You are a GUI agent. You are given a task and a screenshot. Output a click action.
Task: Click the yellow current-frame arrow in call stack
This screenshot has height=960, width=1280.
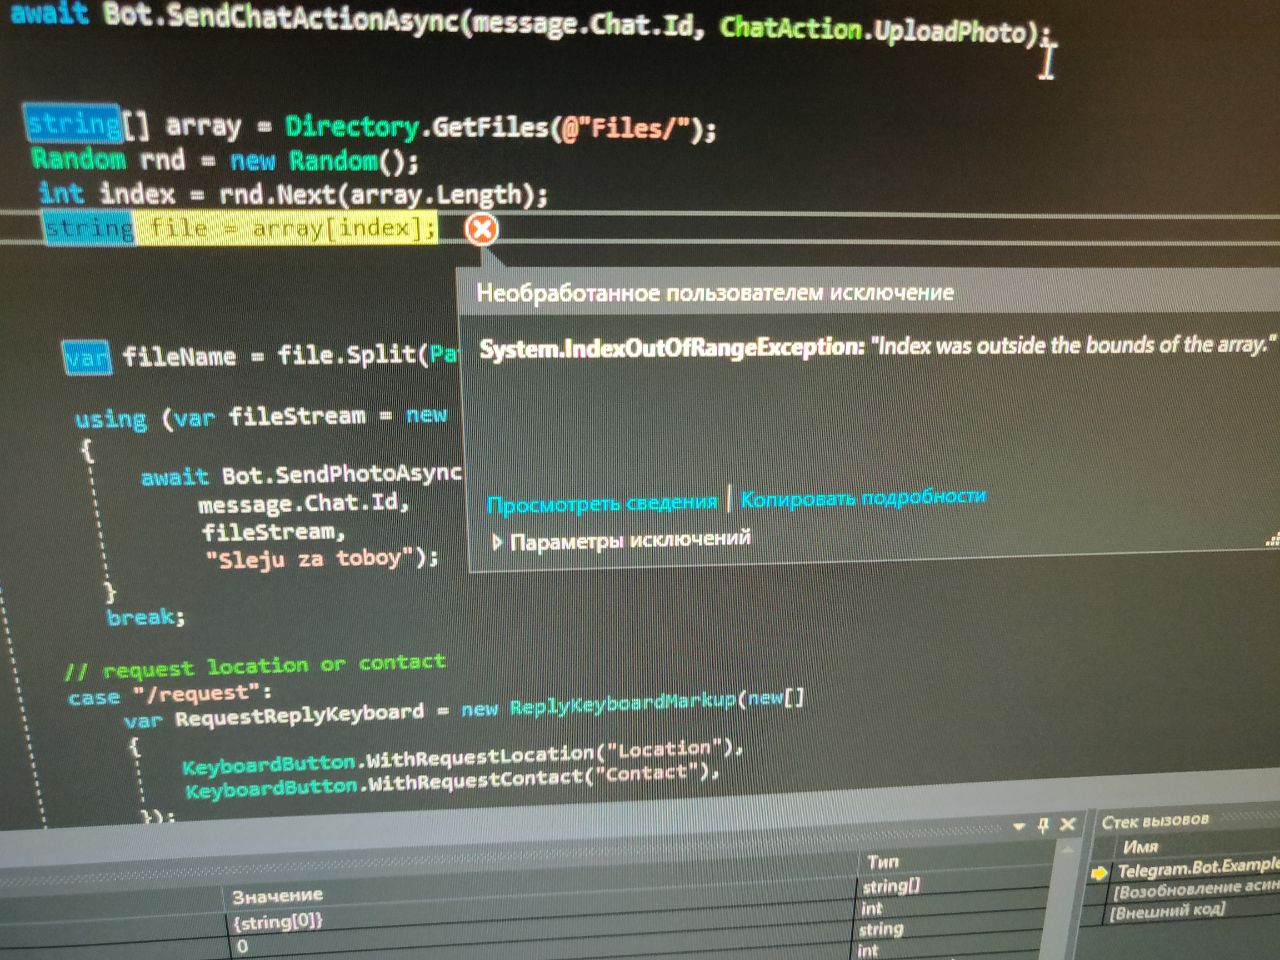(1099, 872)
